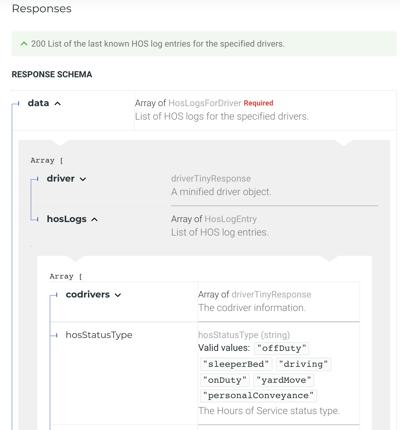This screenshot has height=430, width=400.
Task: Click the data property name
Action: pyautogui.click(x=38, y=103)
